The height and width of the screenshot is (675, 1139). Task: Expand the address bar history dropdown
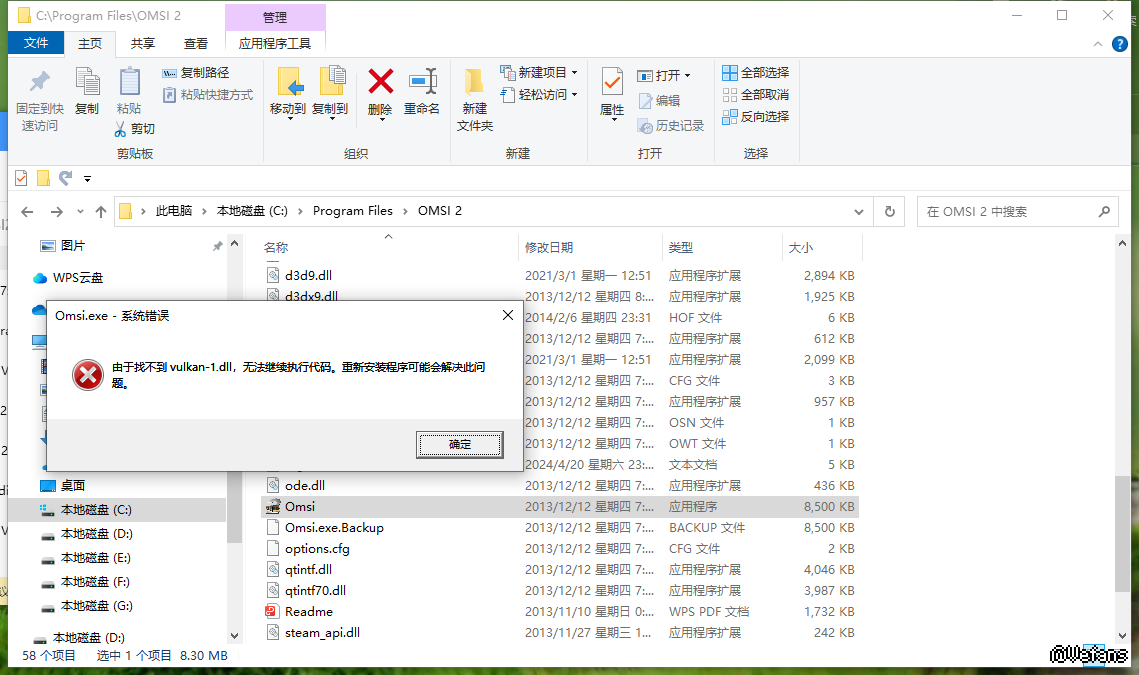coord(859,211)
